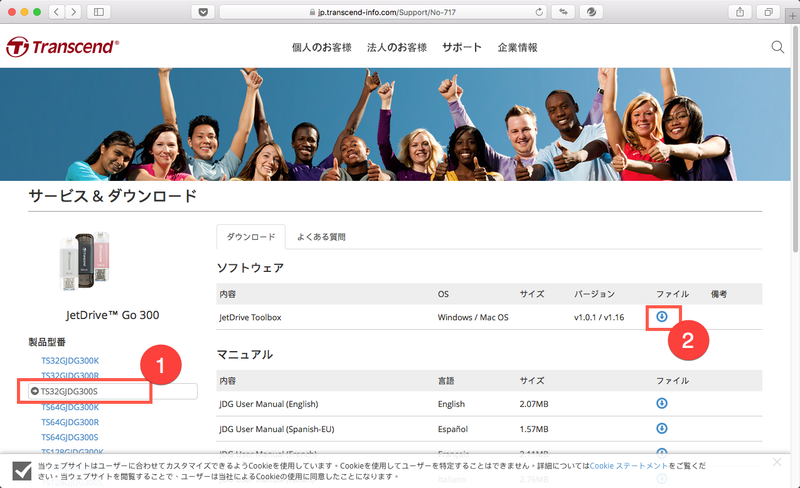Screen dimensions: 800x488
Task: Open the 企業情報 menu
Action: 517,47
